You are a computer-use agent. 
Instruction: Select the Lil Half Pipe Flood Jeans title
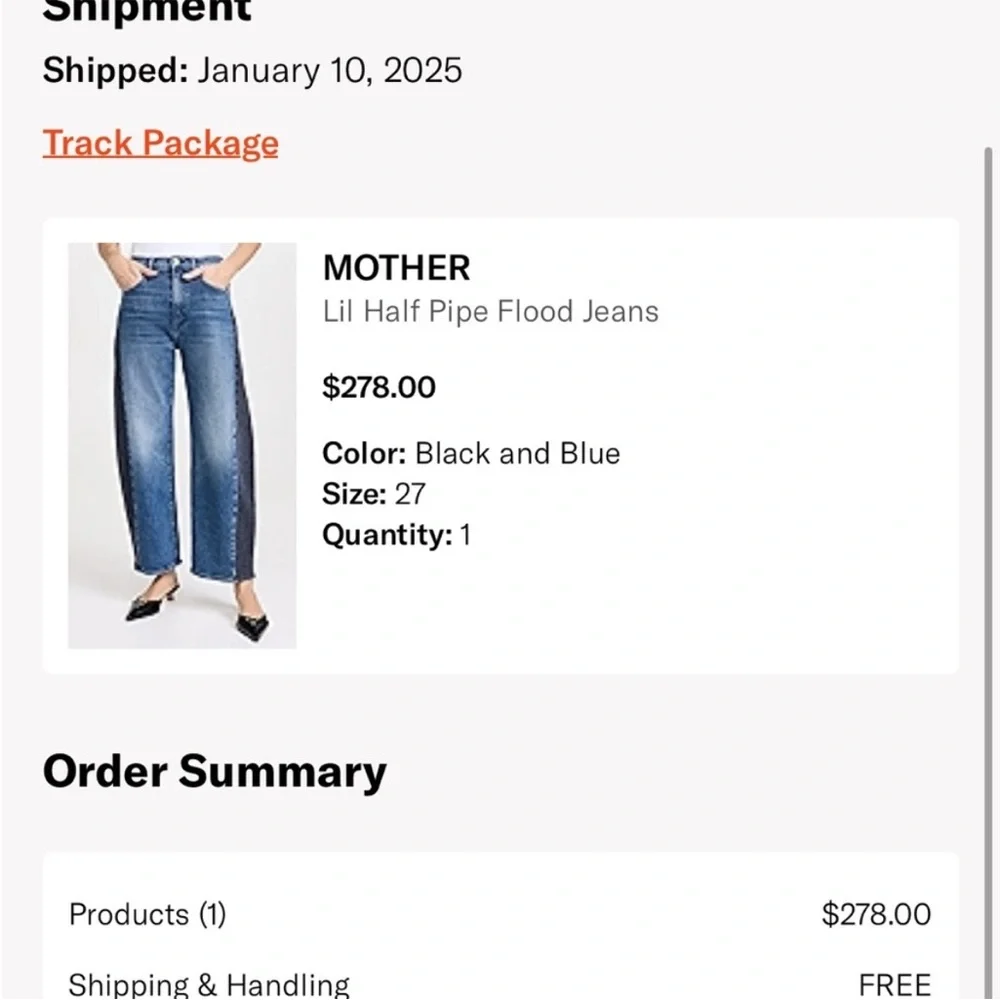pos(490,311)
